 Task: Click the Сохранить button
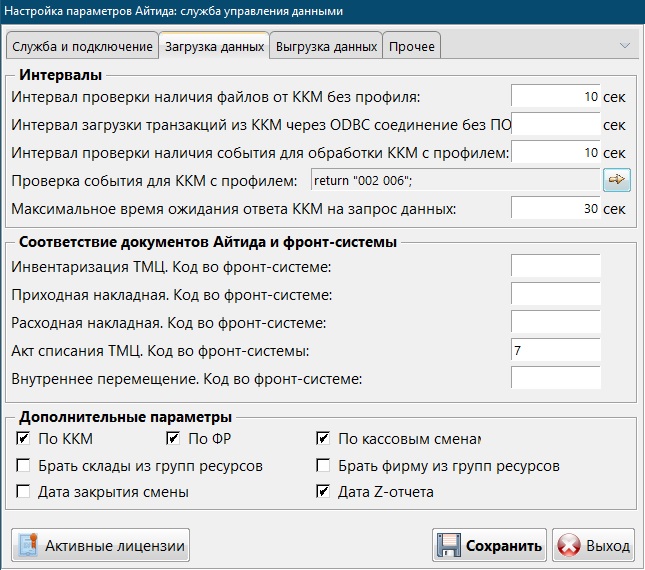point(489,545)
